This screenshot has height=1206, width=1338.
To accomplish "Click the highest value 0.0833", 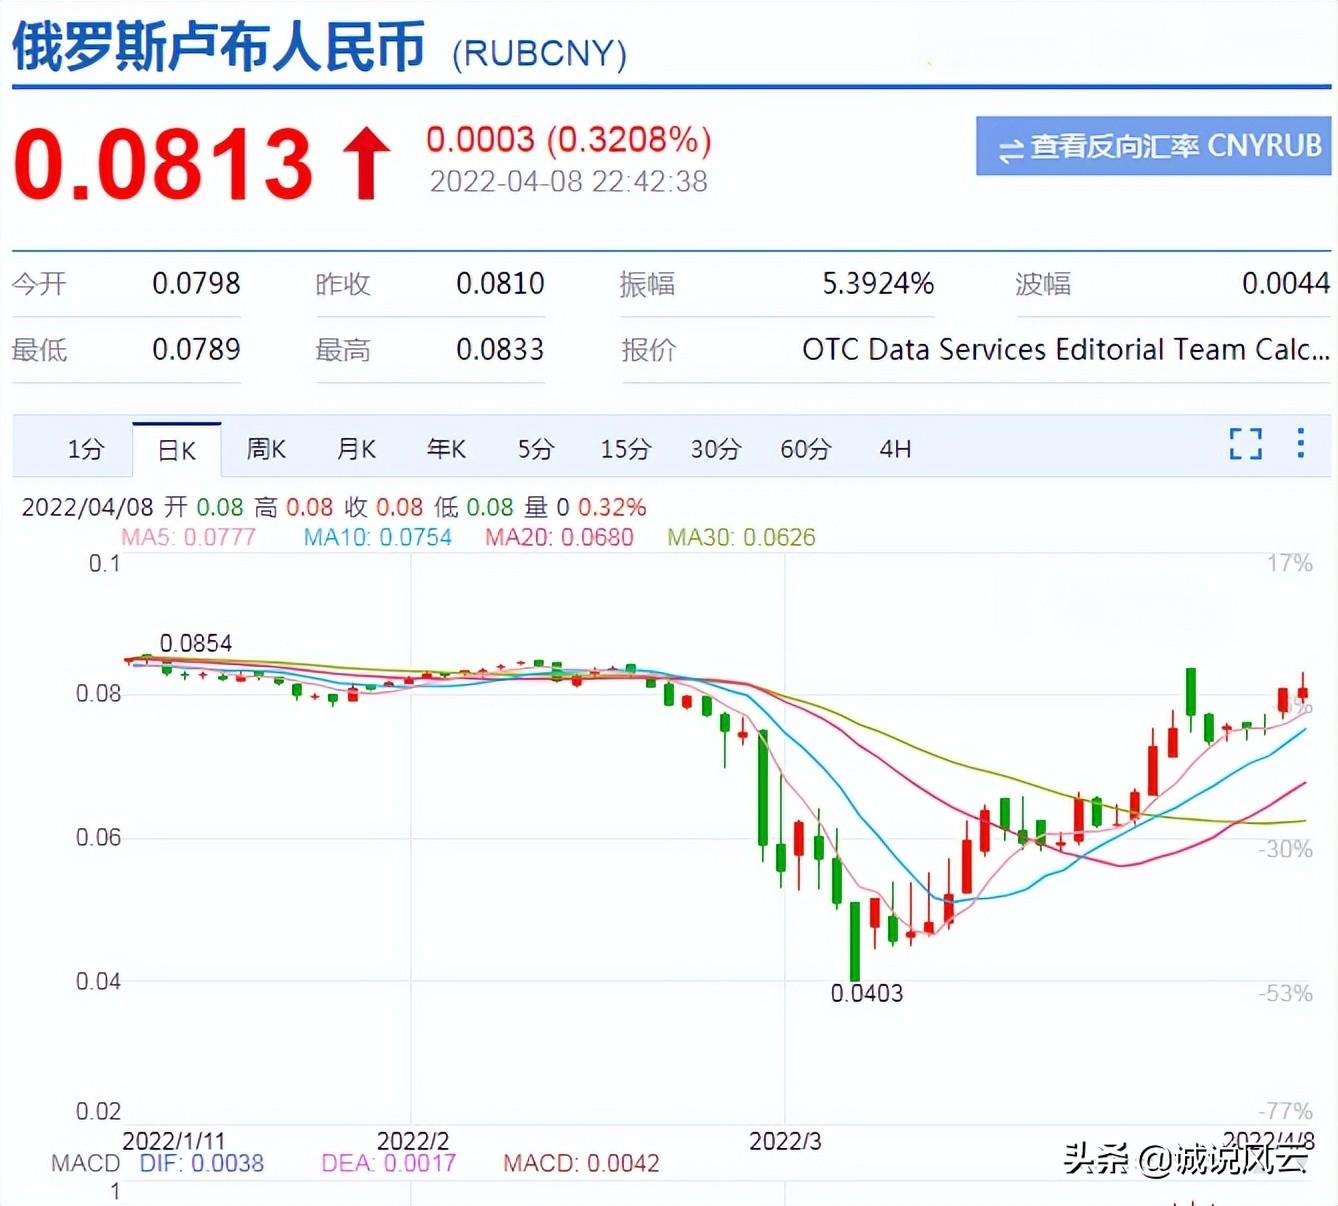I will point(500,350).
